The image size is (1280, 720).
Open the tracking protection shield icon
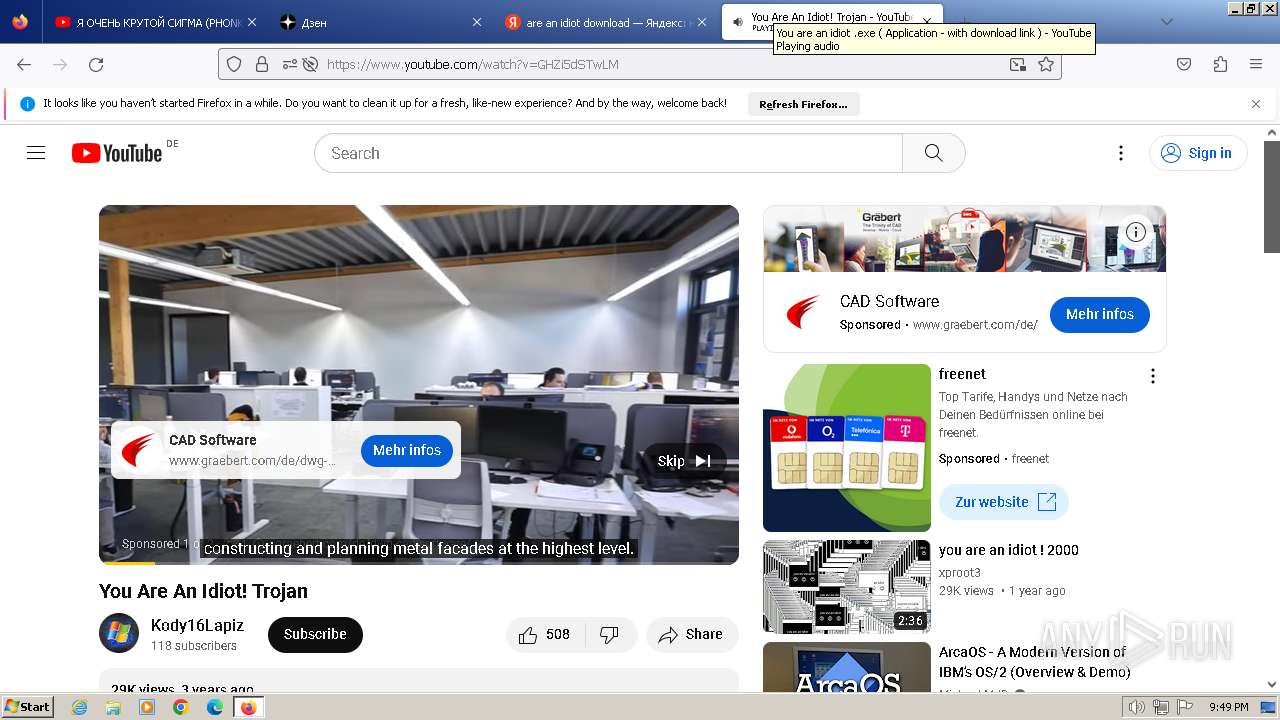[234, 64]
